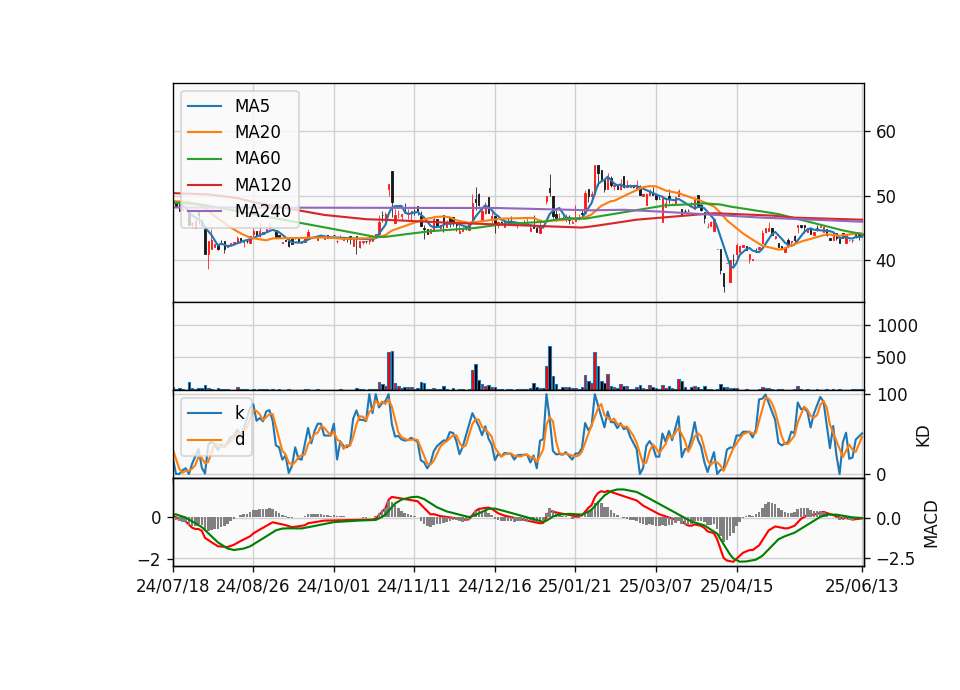This screenshot has height=690, width=960.
Task: Click the volume axis value 1000
Action: click(x=897, y=326)
